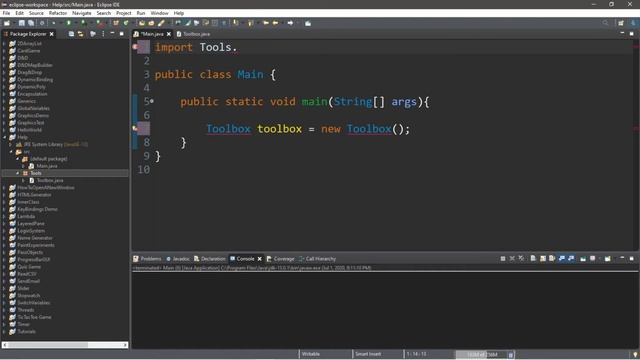Switch to the Toolbox.java editor tab
Image resolution: width=640 pixels, height=360 pixels.
click(194, 34)
